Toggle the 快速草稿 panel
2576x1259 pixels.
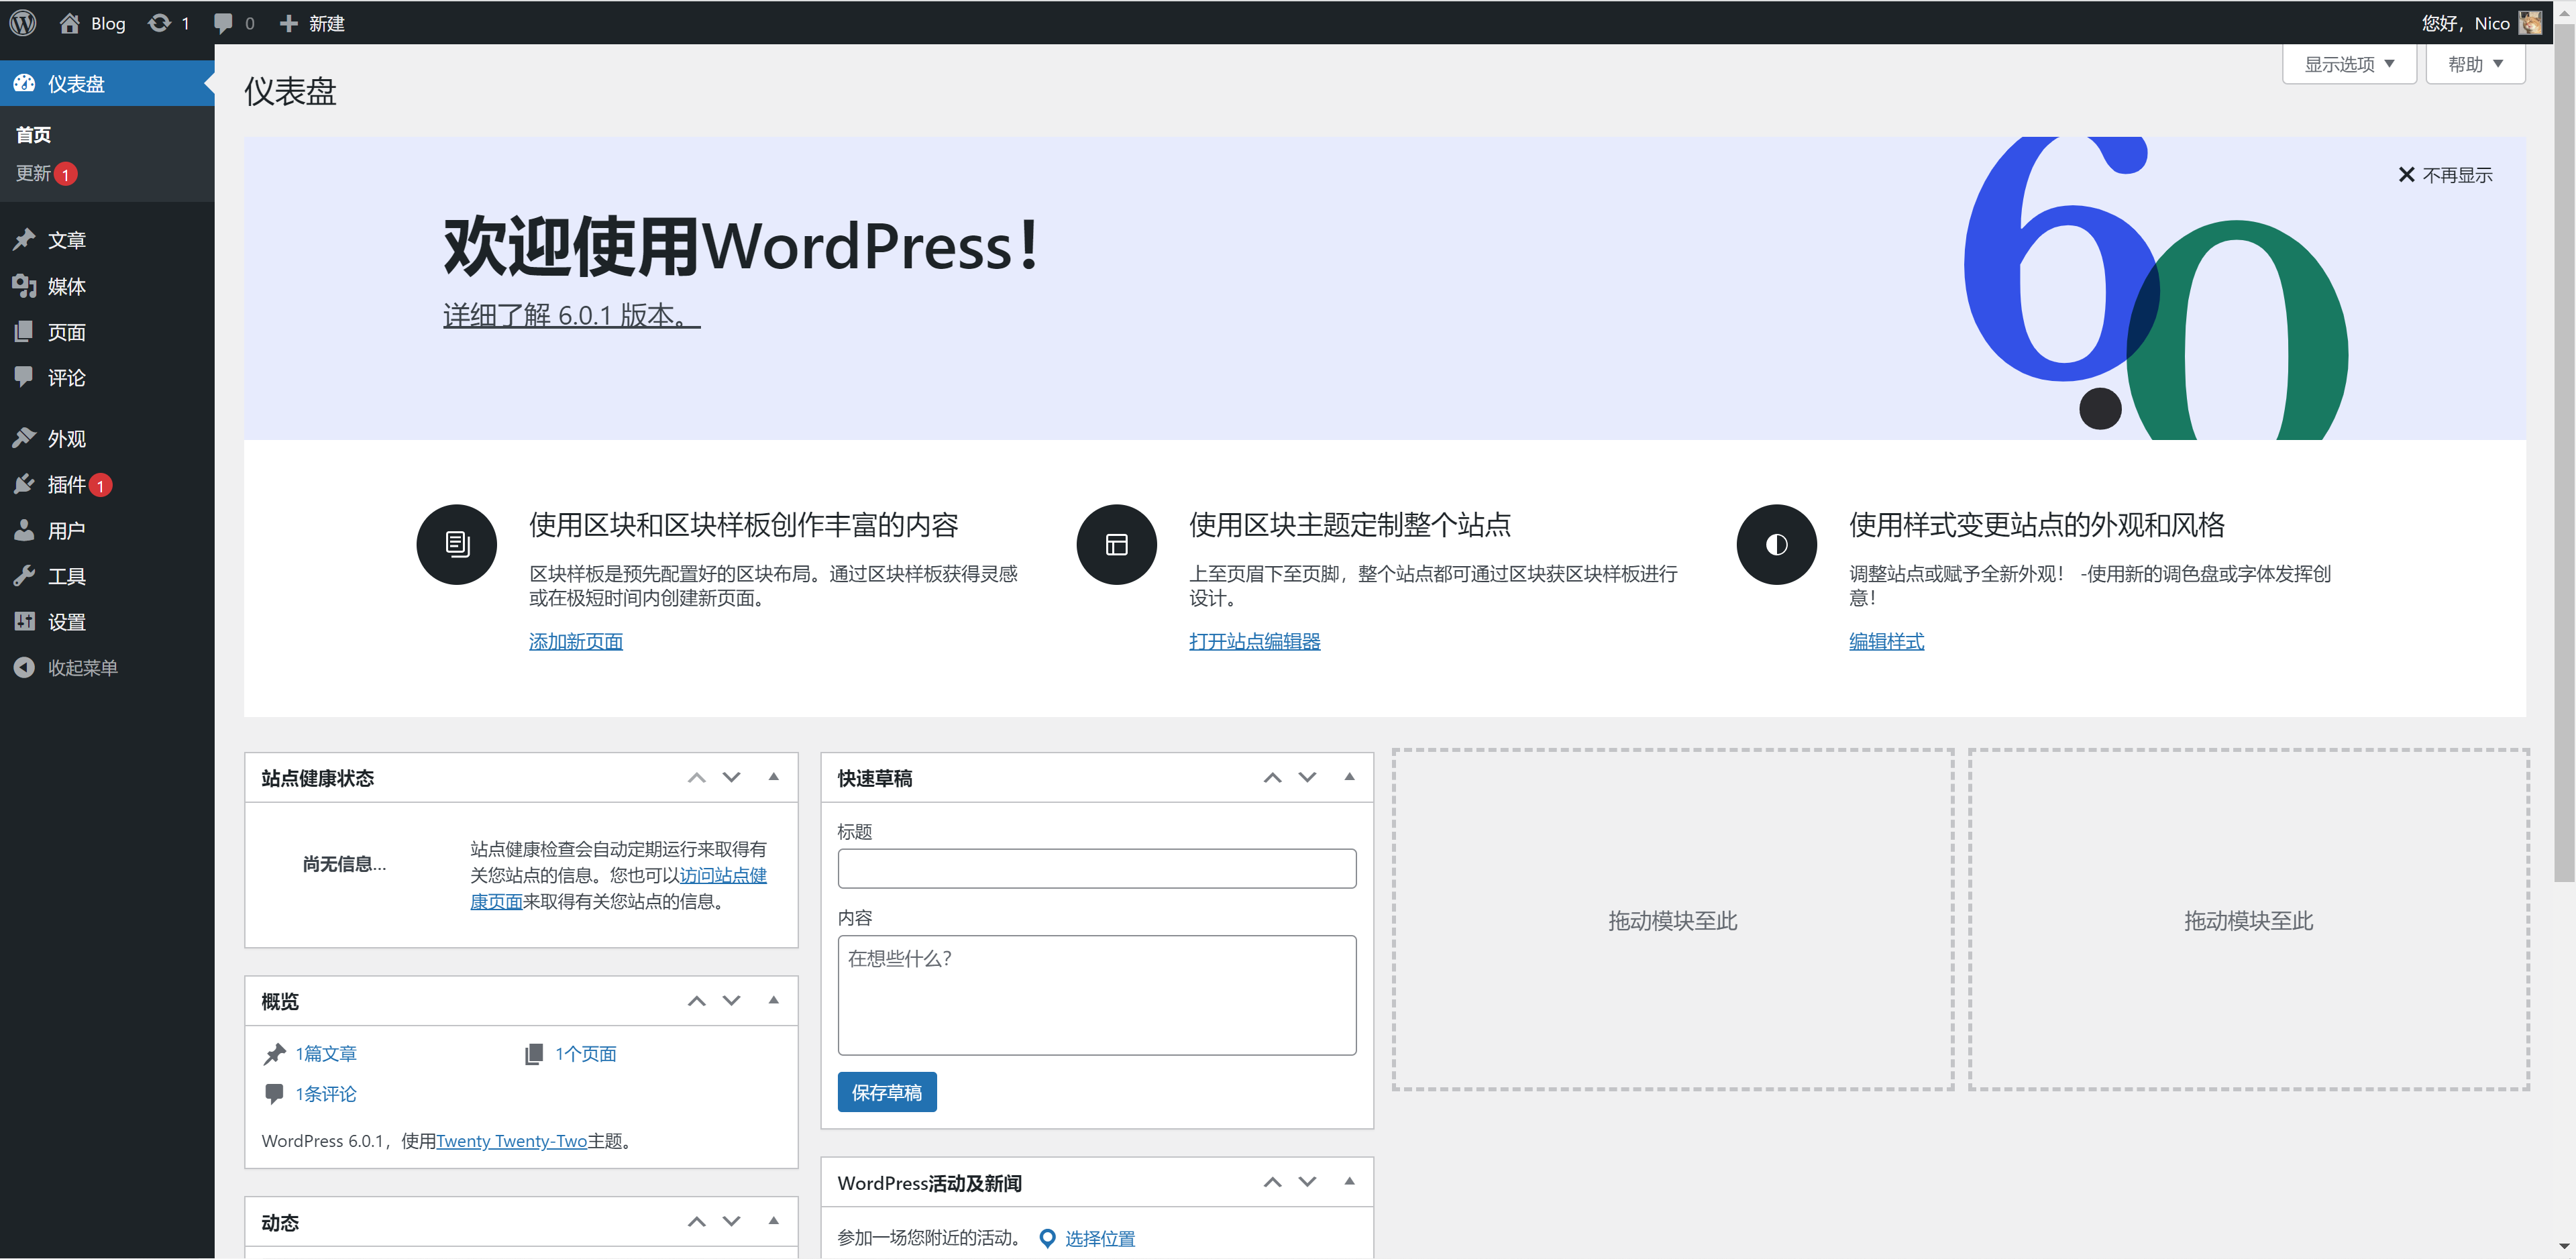1349,777
